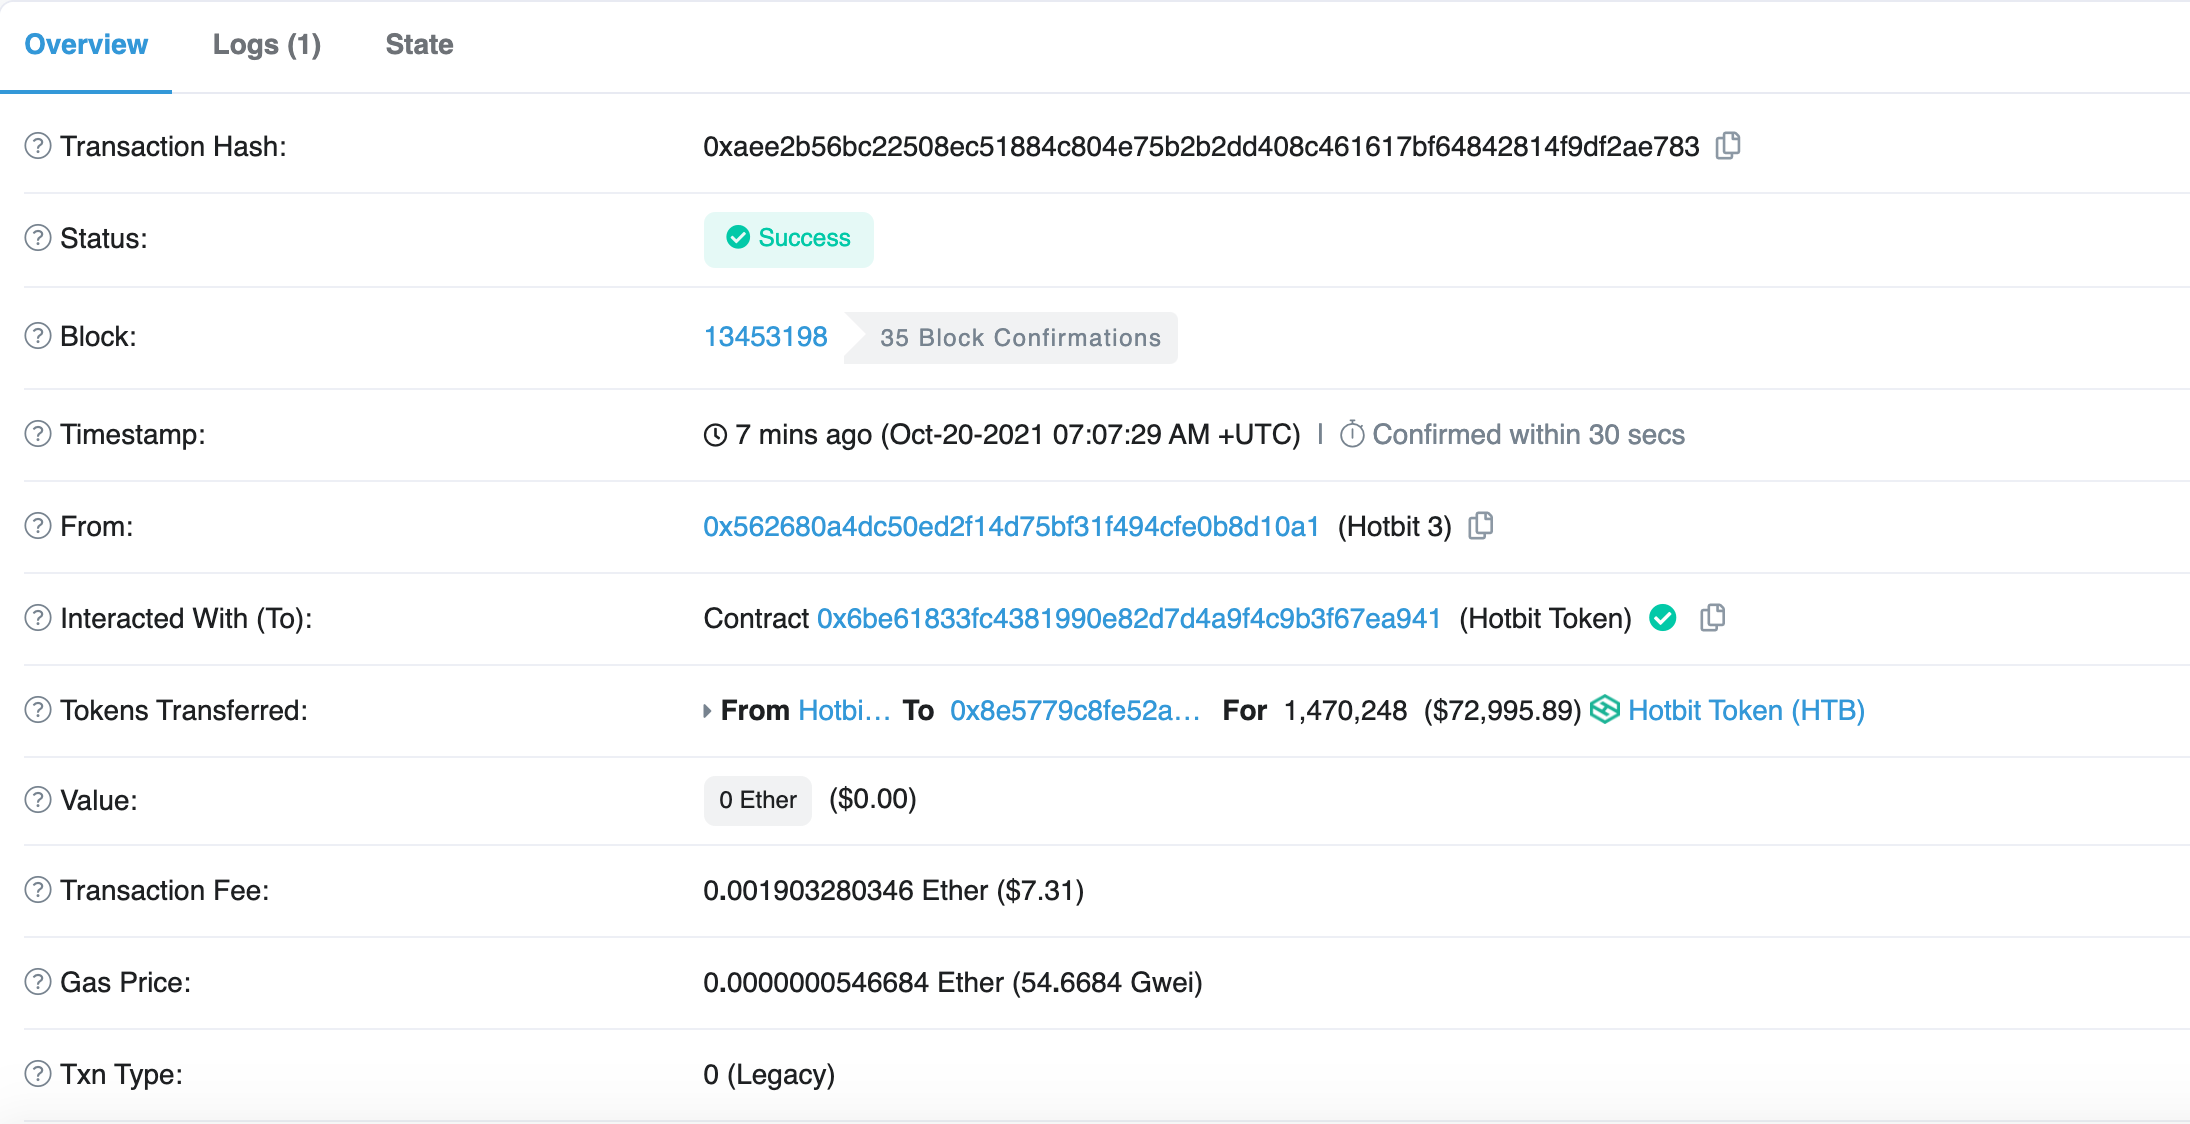
Task: Click the Transaction Fee help icon
Action: (x=38, y=890)
